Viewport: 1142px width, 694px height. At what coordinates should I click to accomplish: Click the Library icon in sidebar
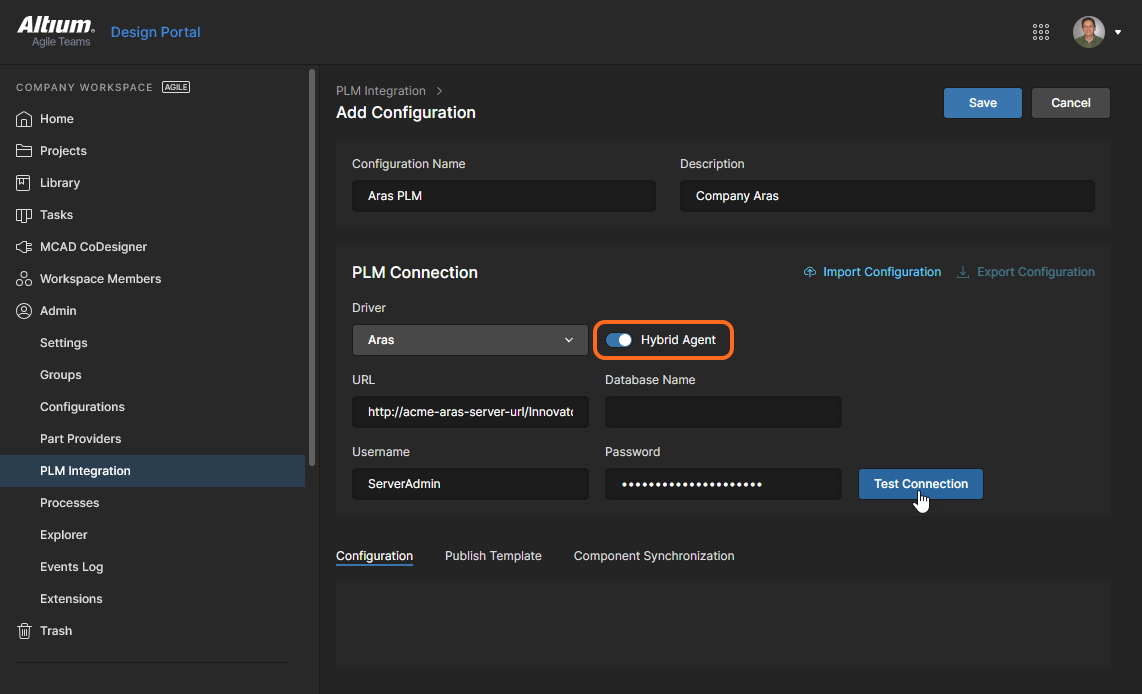[x=24, y=183]
